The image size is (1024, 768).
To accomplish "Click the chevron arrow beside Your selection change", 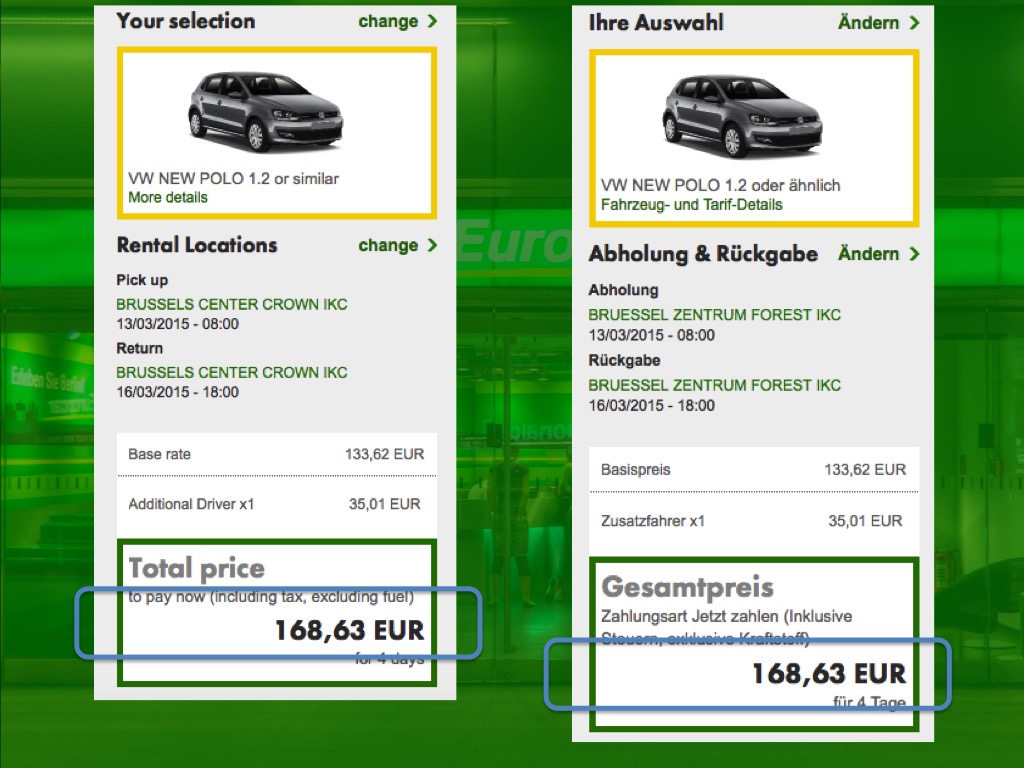I will tap(432, 21).
